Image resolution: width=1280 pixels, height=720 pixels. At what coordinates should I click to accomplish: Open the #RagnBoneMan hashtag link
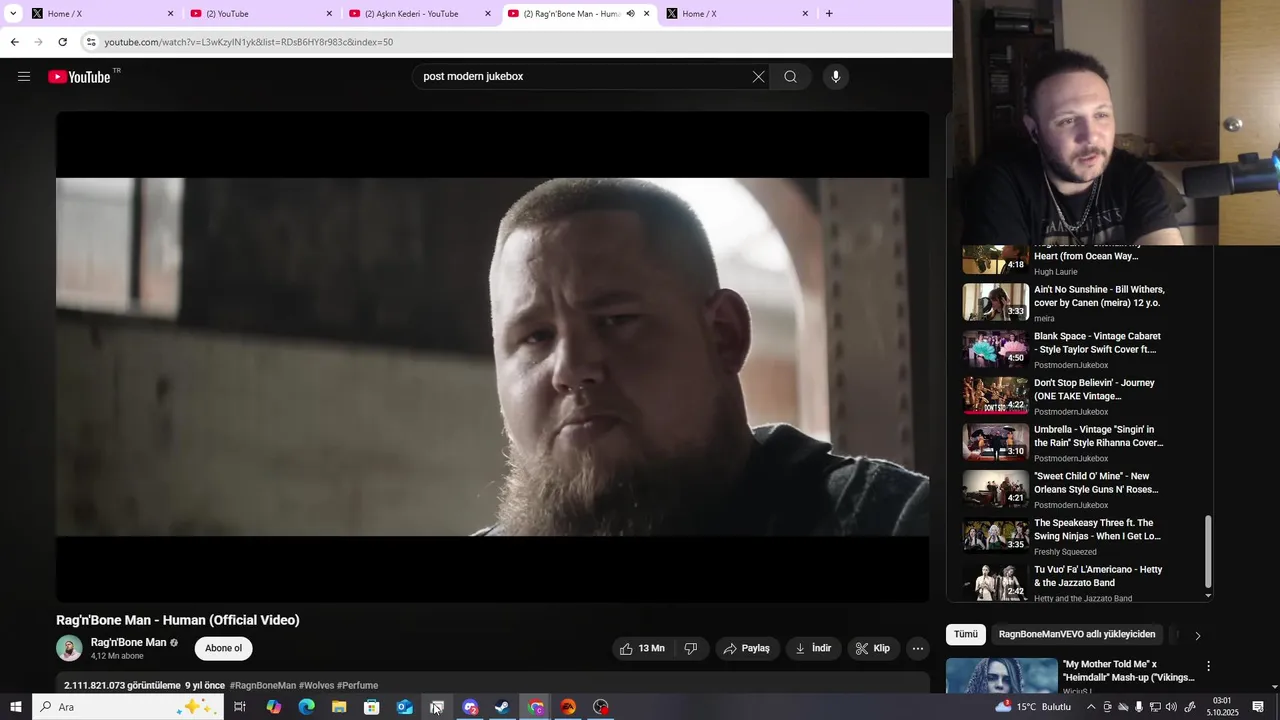click(263, 685)
